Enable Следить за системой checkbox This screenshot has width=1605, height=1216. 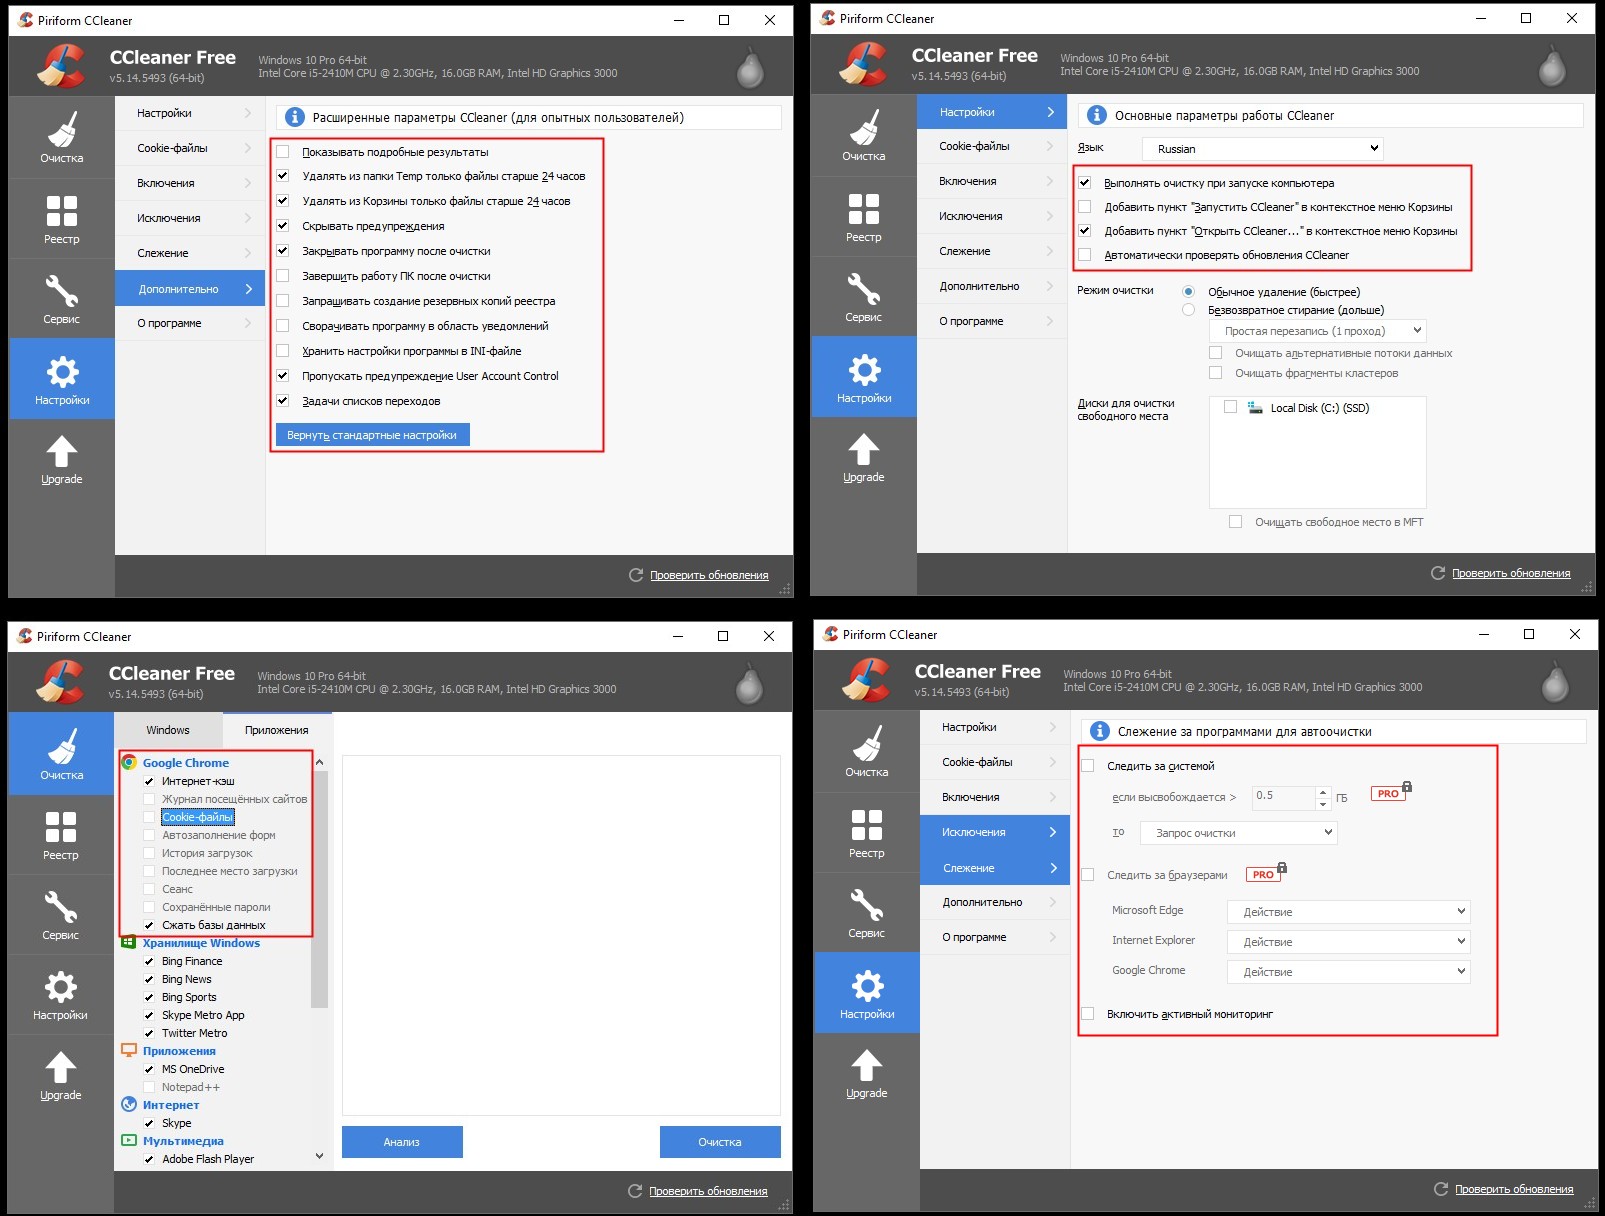click(x=1088, y=766)
